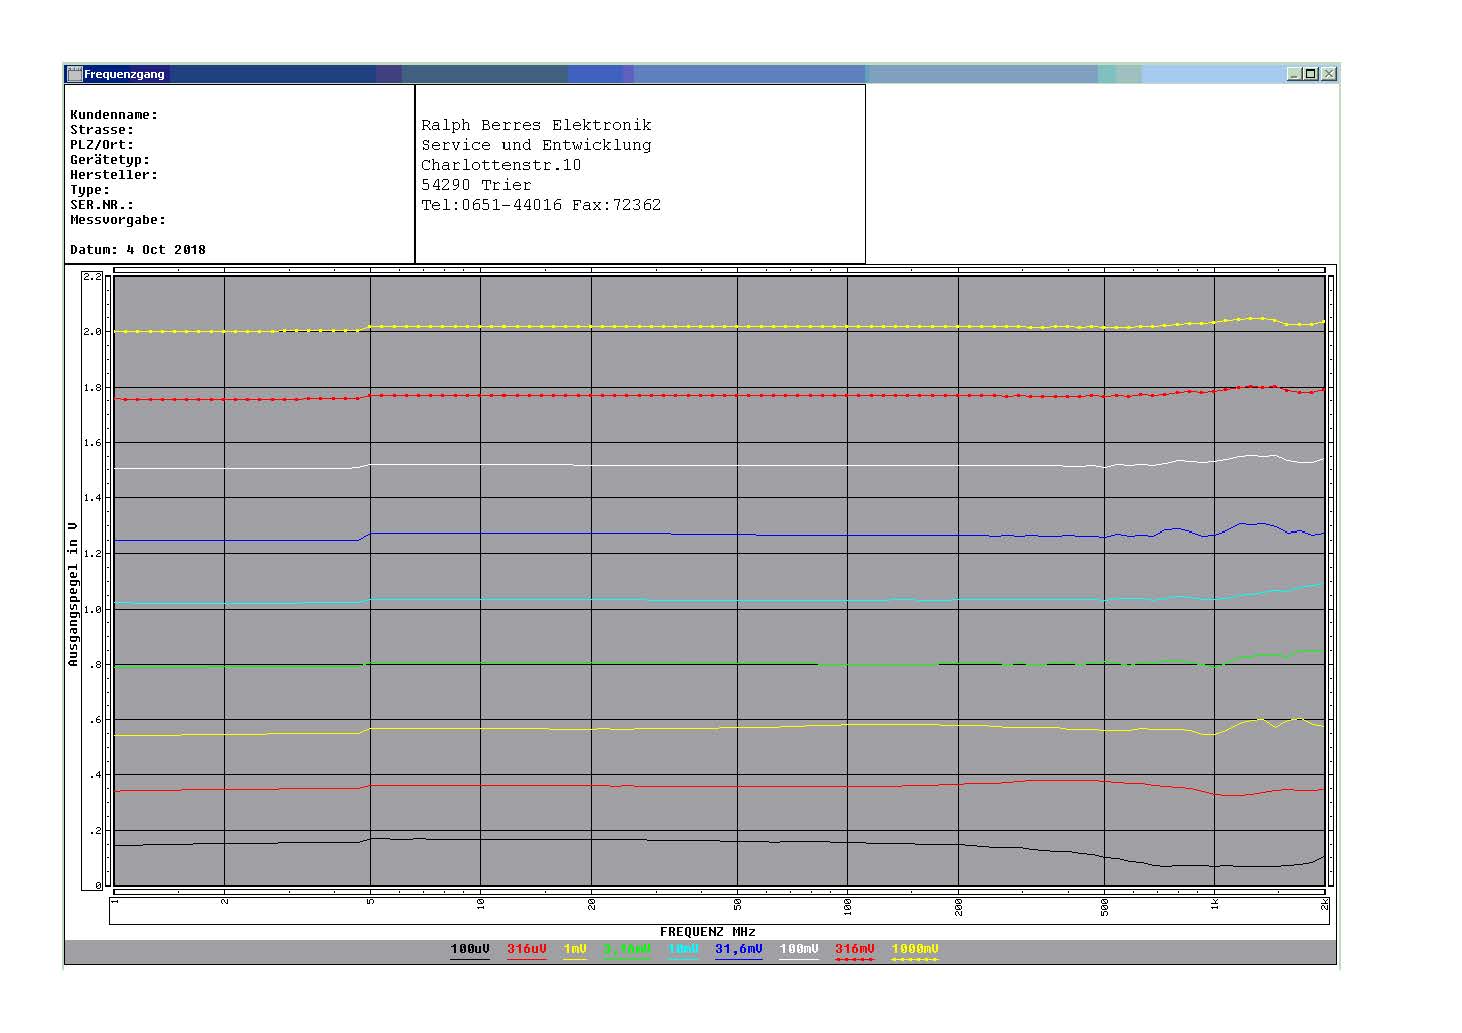The image size is (1462, 1033).
Task: Click the white 100mV legend entry
Action: (798, 950)
